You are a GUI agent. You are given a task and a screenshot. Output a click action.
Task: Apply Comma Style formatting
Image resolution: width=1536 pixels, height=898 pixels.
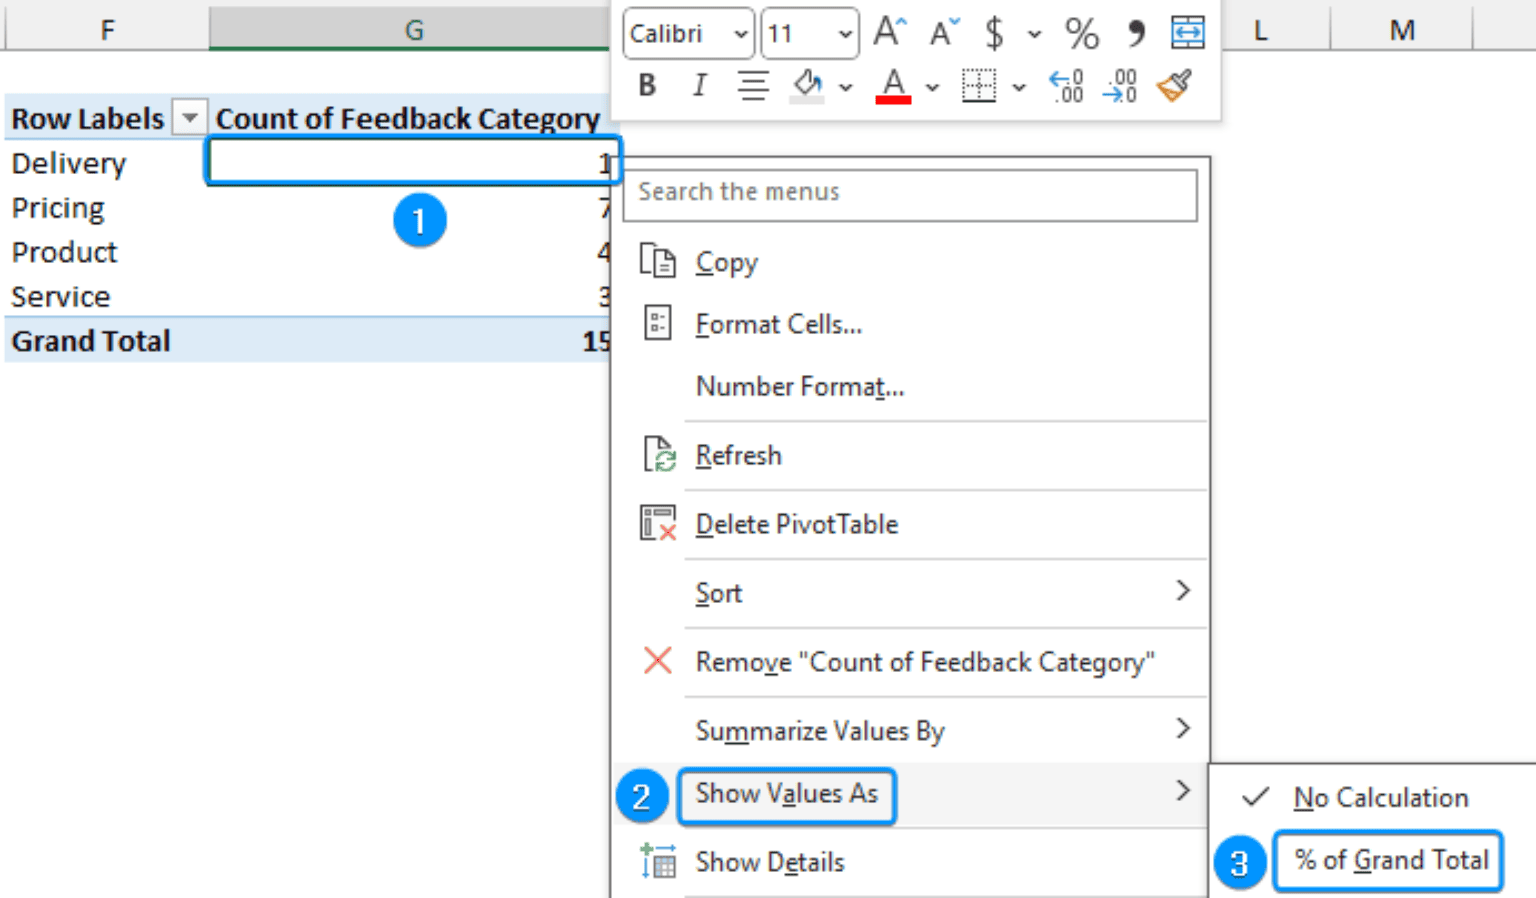click(x=1134, y=33)
